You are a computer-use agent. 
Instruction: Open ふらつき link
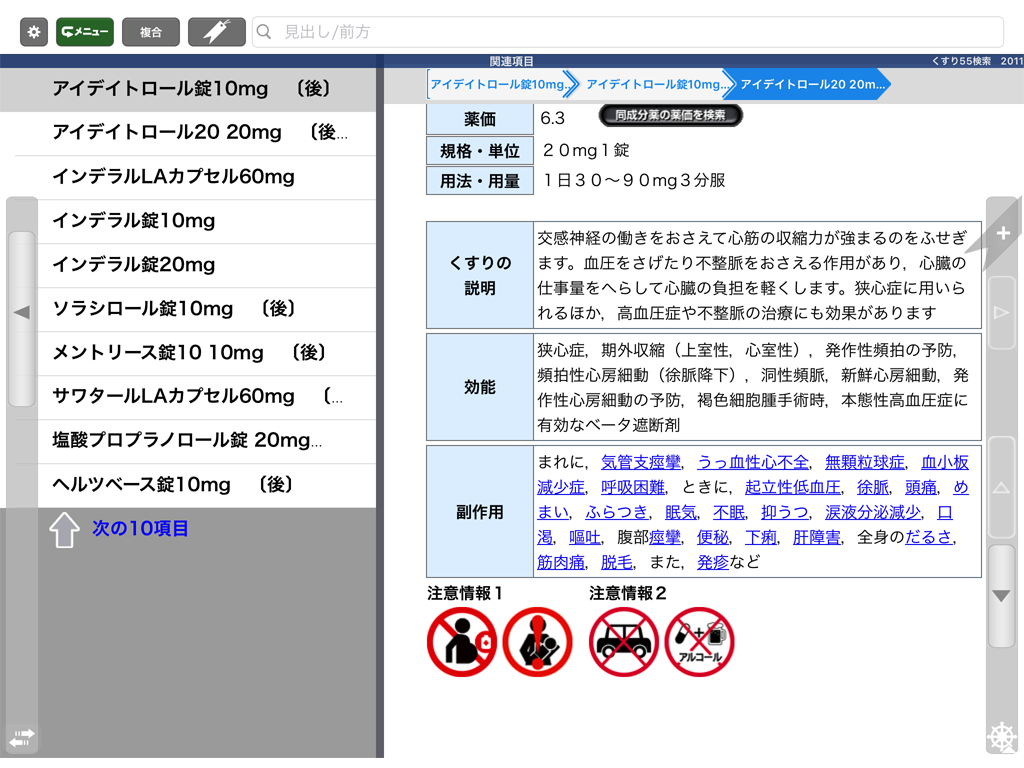click(616, 512)
